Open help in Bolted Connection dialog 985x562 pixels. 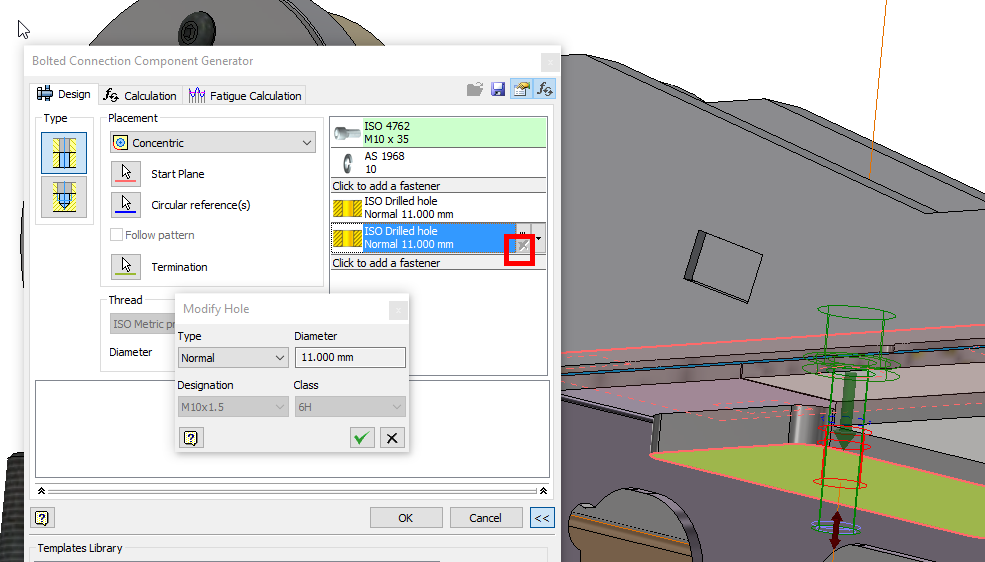click(x=42, y=518)
